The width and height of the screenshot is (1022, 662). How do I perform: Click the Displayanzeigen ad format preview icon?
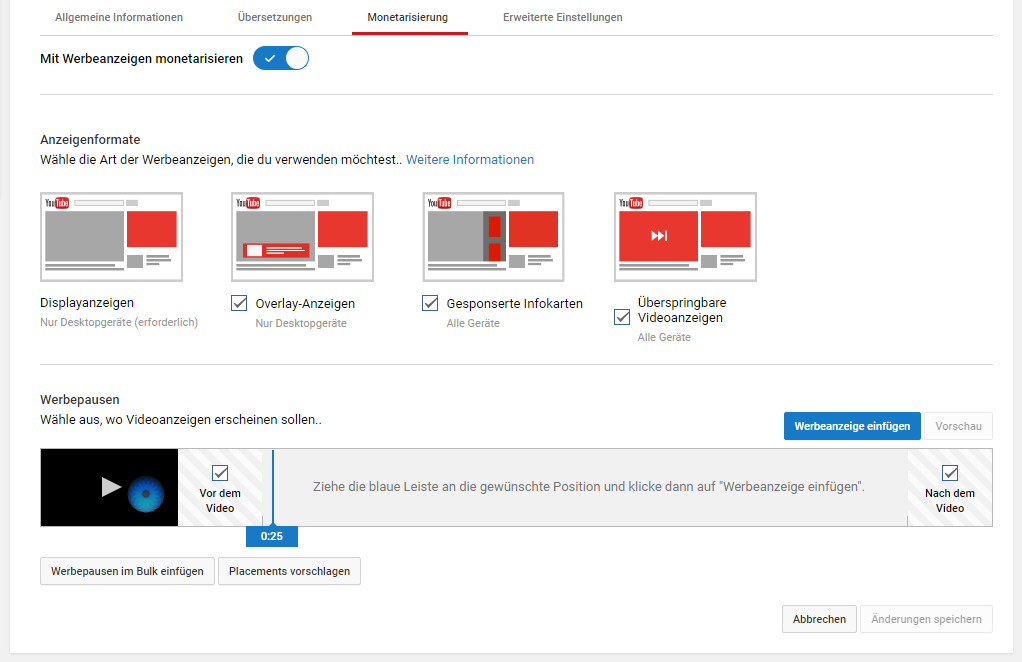(111, 237)
